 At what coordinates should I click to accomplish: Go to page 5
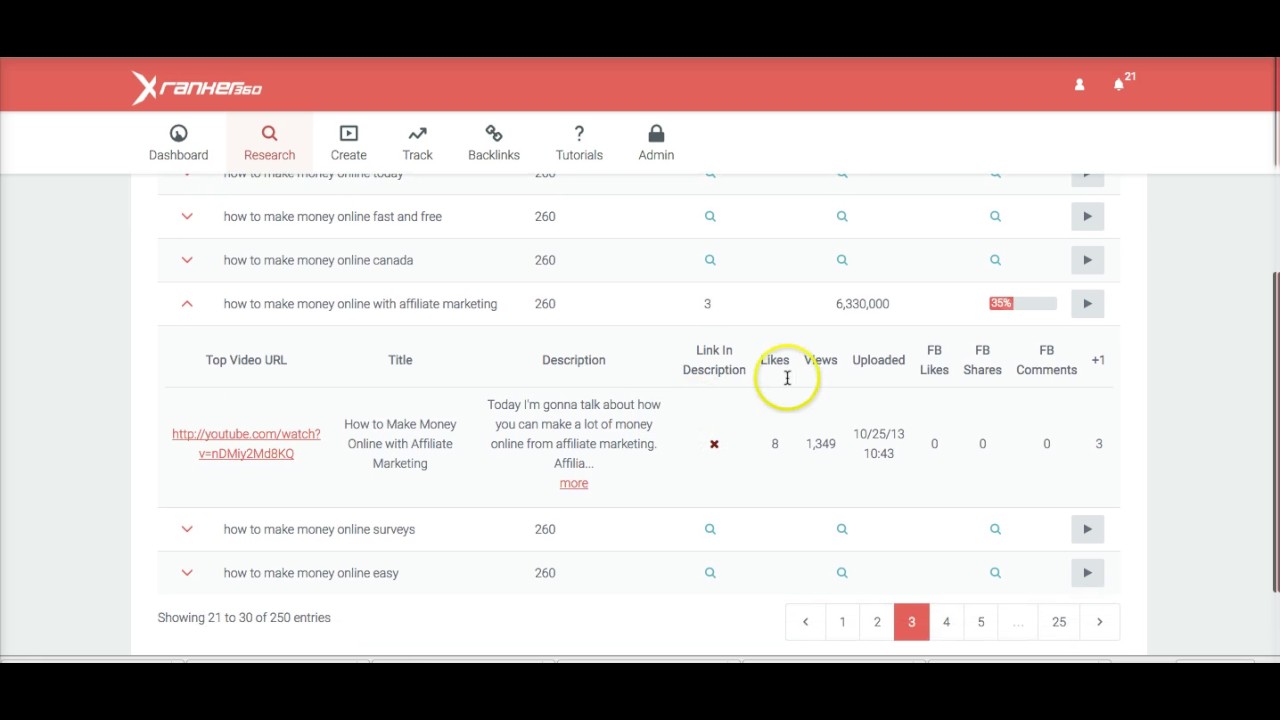981,622
